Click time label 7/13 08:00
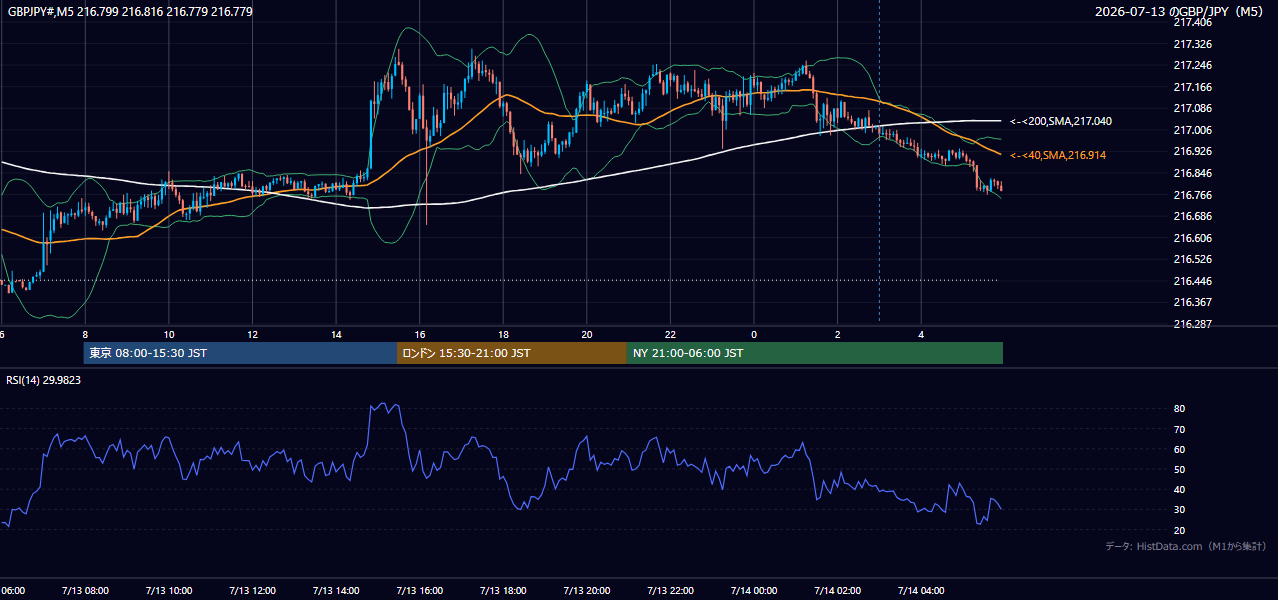Image resolution: width=1278 pixels, height=600 pixels. click(85, 590)
